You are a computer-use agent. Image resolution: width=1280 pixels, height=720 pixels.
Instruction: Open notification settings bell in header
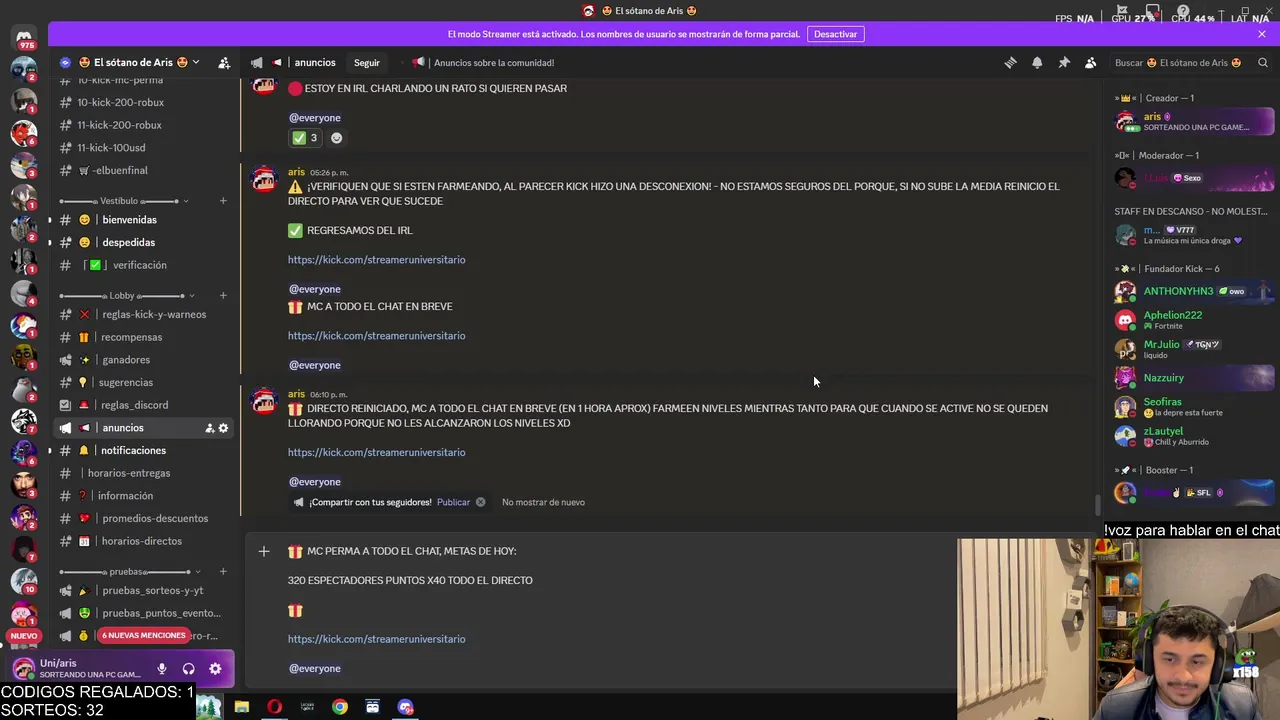pos(1037,62)
